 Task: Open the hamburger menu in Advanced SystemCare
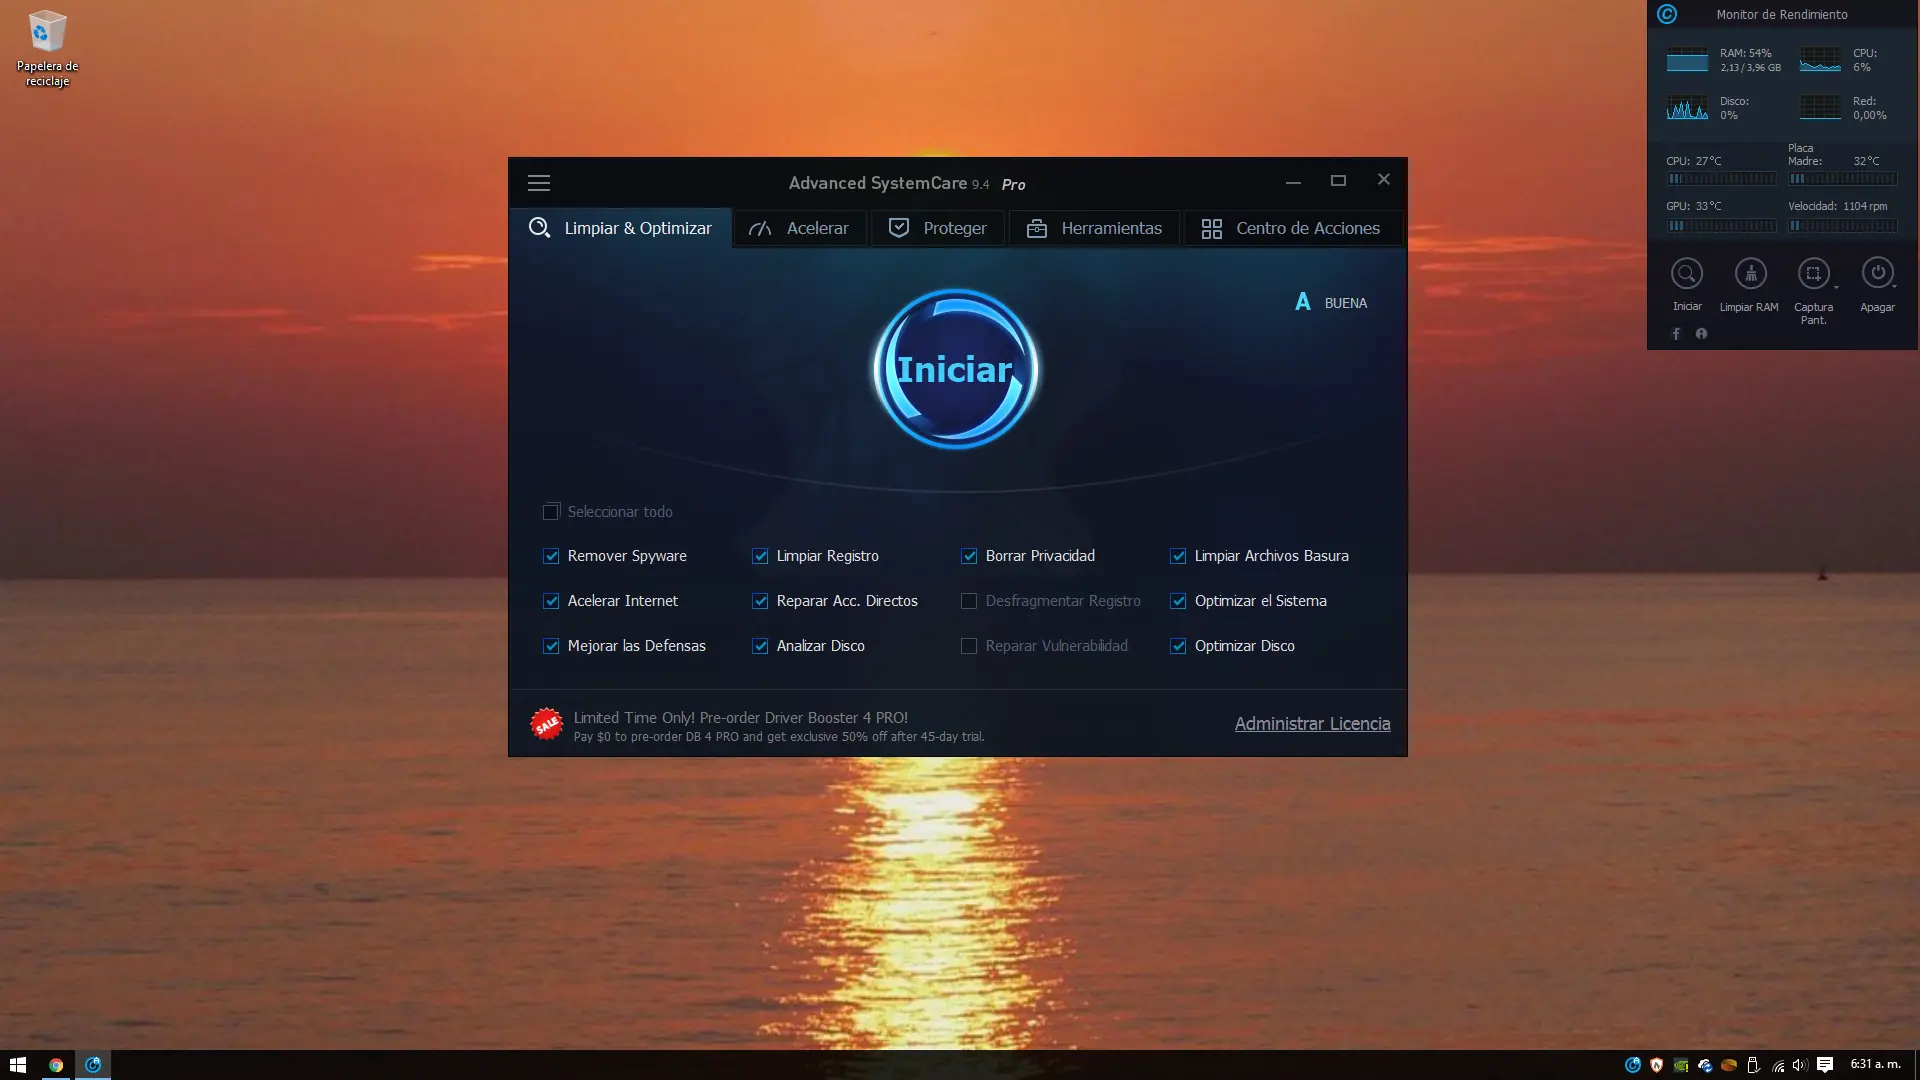tap(539, 183)
